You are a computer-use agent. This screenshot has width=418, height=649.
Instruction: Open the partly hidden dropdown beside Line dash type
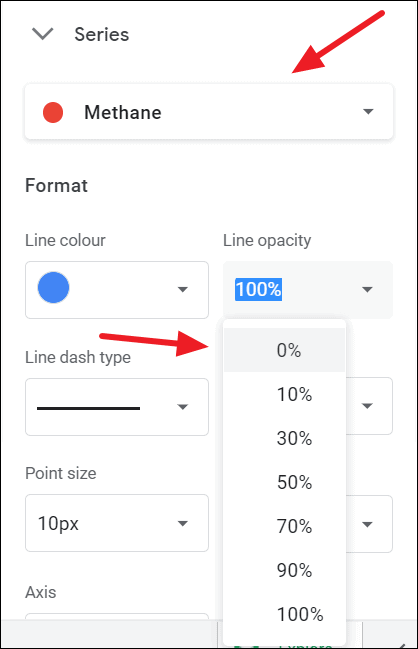tap(369, 406)
